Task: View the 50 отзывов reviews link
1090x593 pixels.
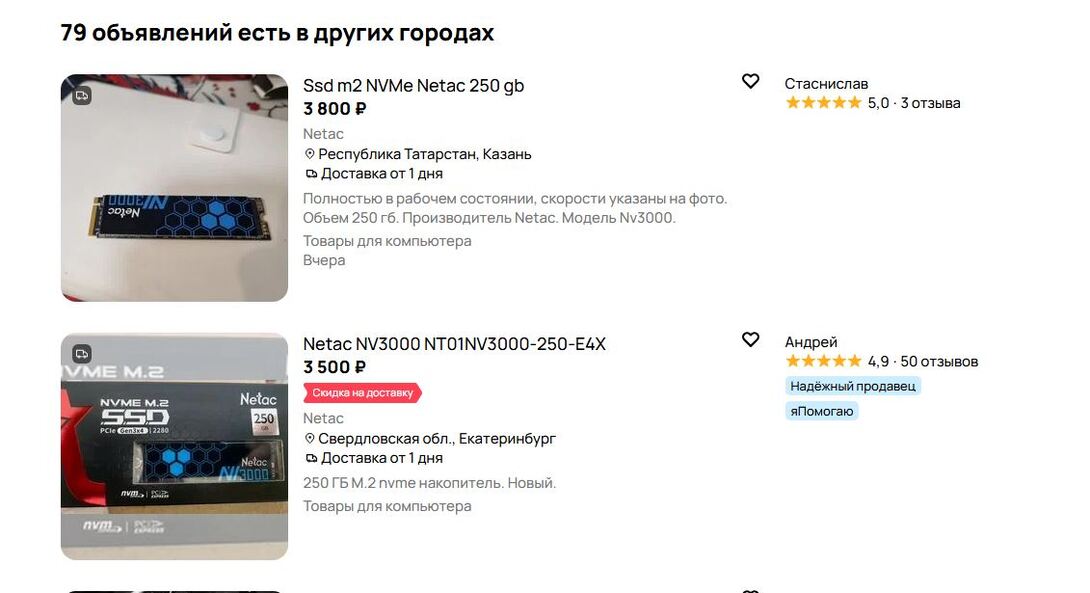Action: click(x=939, y=361)
